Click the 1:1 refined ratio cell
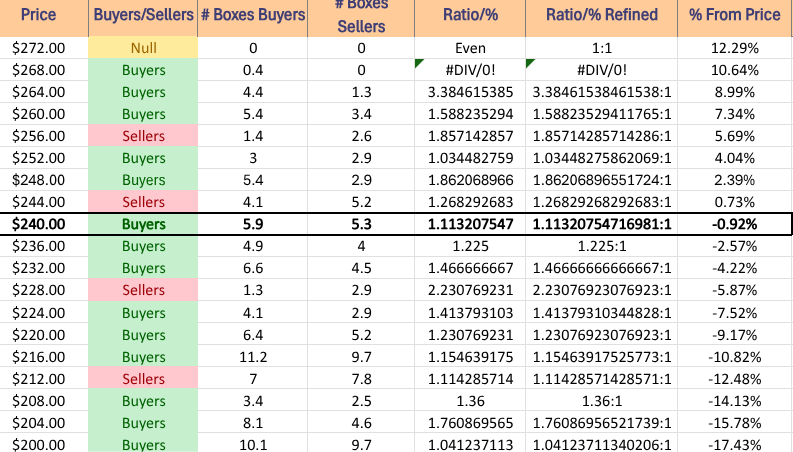Image resolution: width=793 pixels, height=452 pixels. click(x=601, y=47)
